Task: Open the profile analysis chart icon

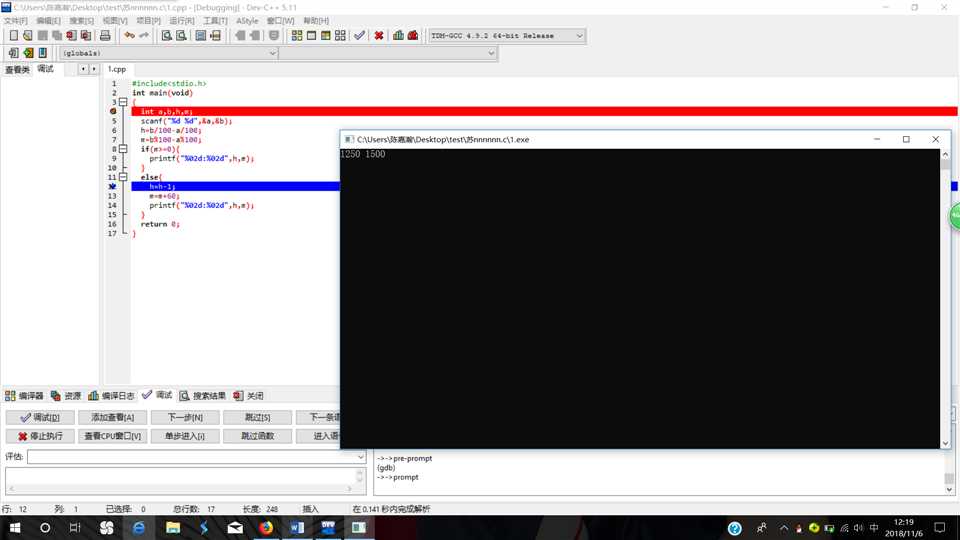Action: pyautogui.click(x=399, y=36)
